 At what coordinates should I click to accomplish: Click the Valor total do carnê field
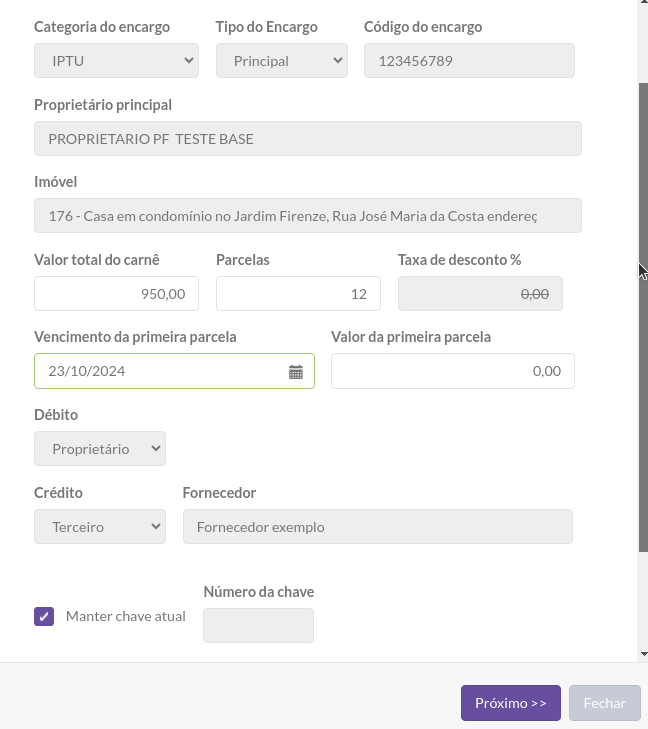pyautogui.click(x=116, y=294)
